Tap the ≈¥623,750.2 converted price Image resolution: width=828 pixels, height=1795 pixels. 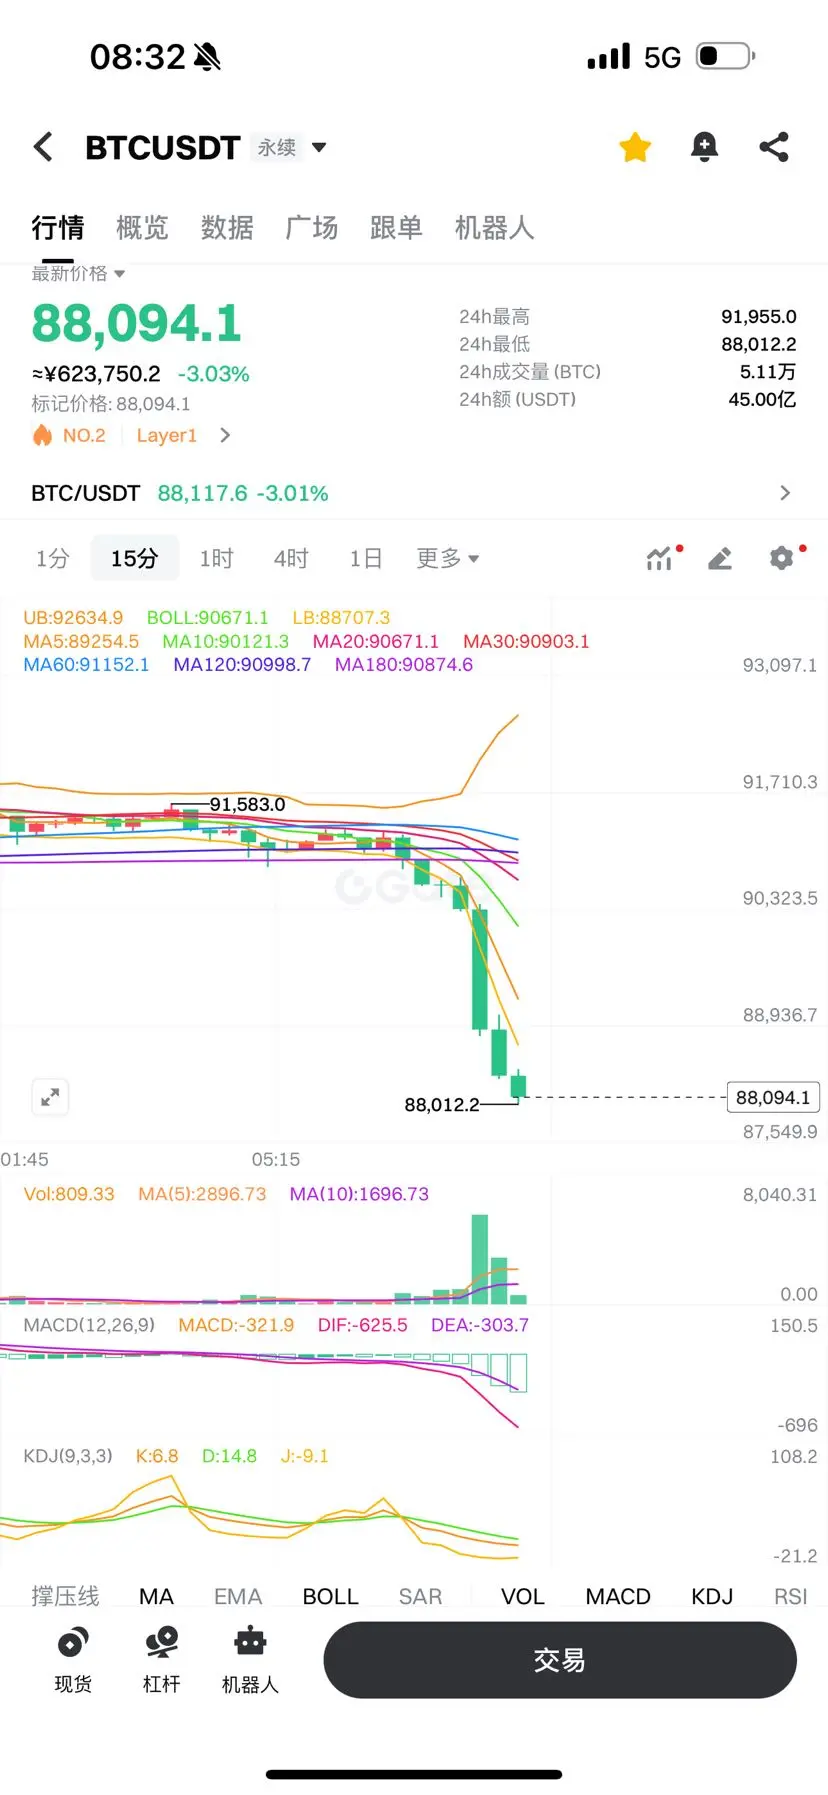tap(97, 374)
